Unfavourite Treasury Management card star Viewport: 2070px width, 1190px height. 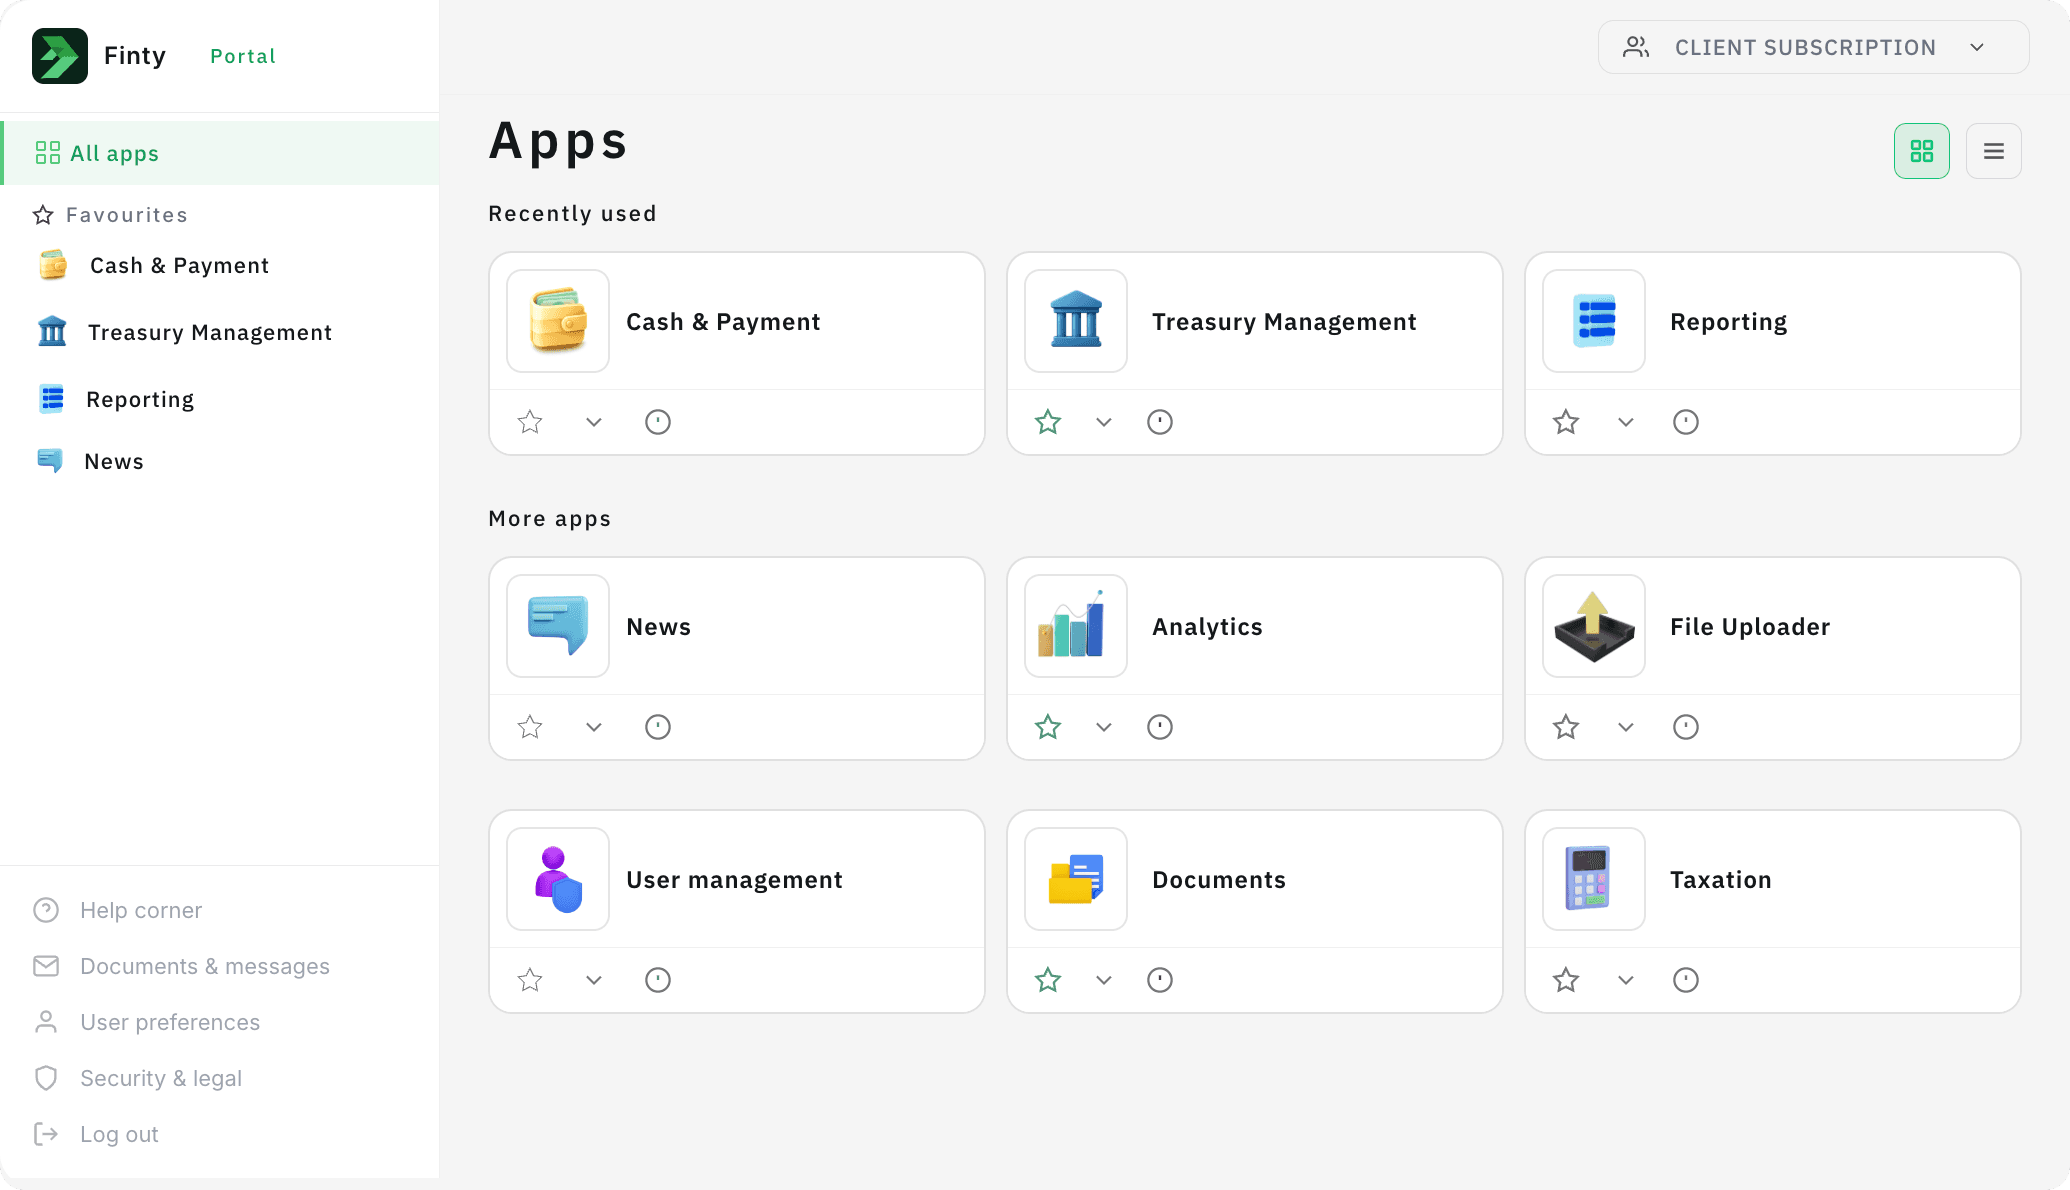1048,422
